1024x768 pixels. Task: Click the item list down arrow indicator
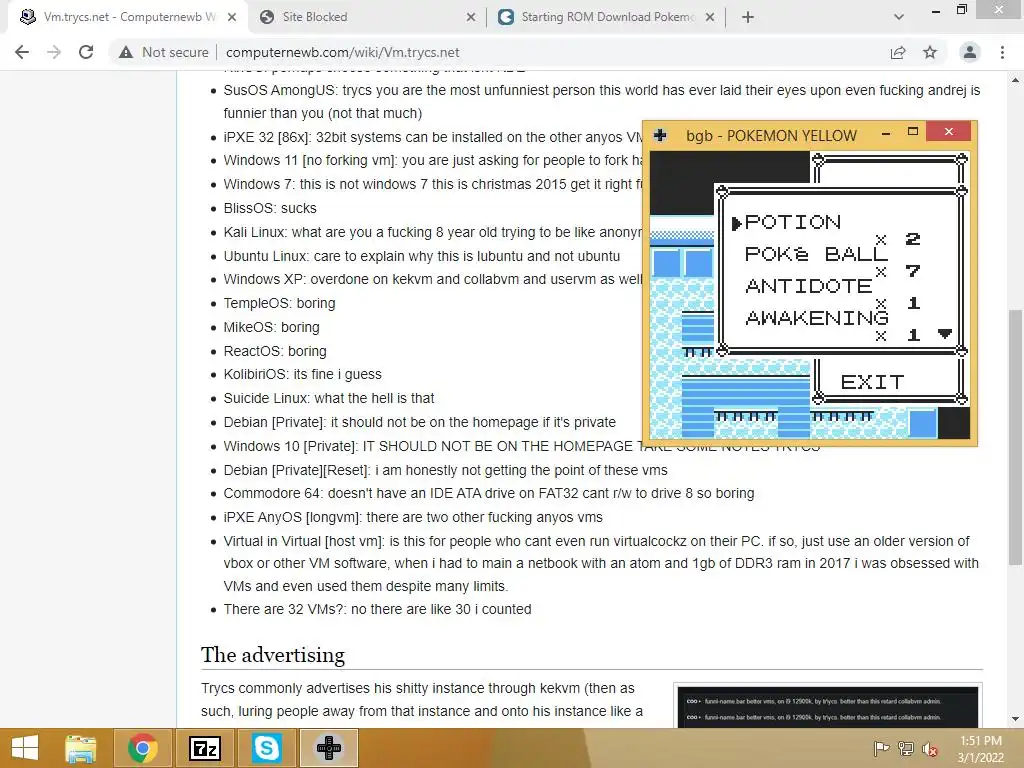[x=944, y=334]
